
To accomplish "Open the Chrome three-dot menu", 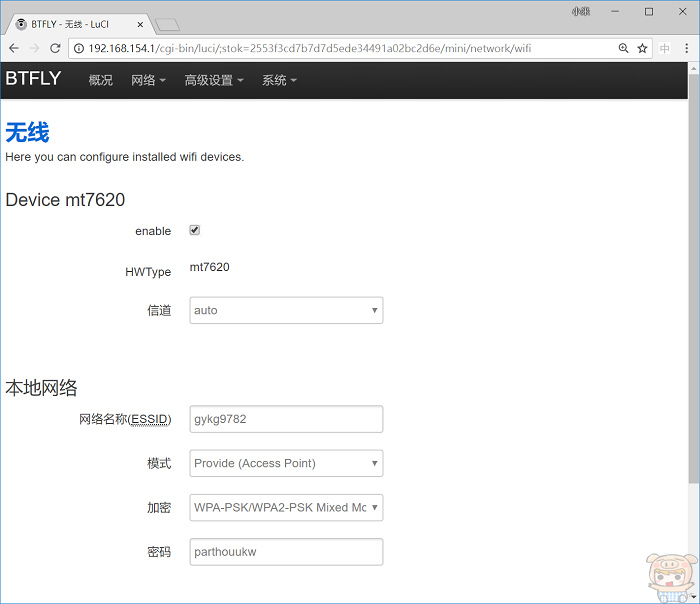I will tap(687, 48).
